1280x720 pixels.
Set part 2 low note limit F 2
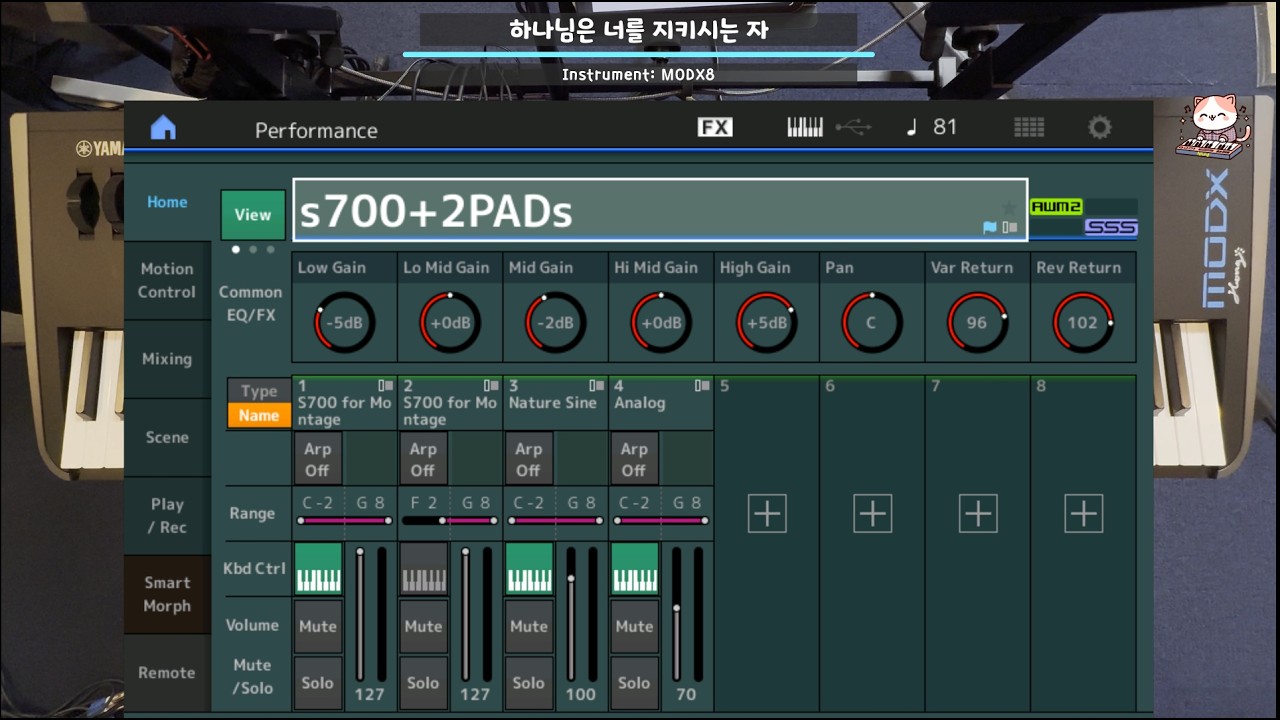coord(423,503)
